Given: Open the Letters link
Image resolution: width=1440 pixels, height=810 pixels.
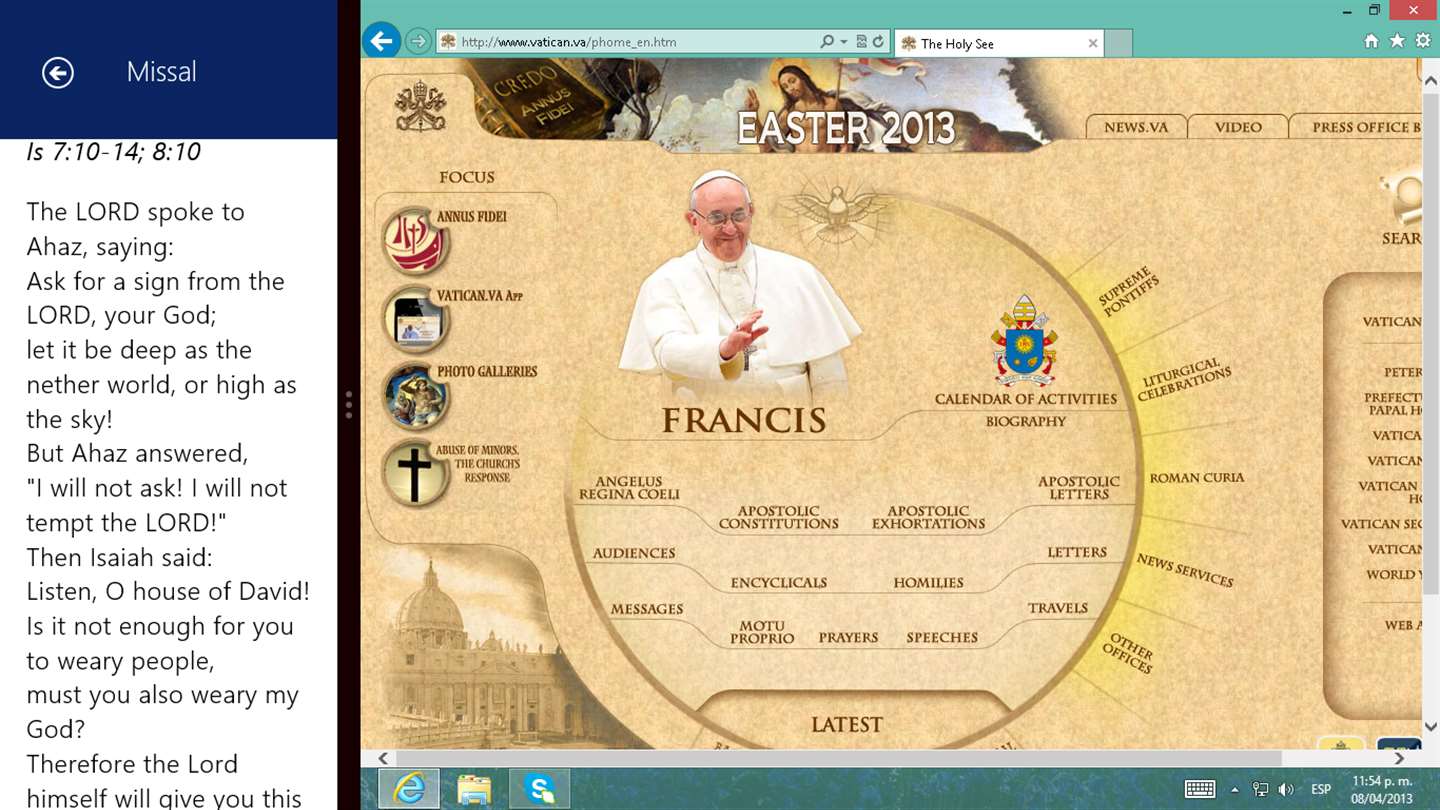Looking at the screenshot, I should [x=1077, y=552].
